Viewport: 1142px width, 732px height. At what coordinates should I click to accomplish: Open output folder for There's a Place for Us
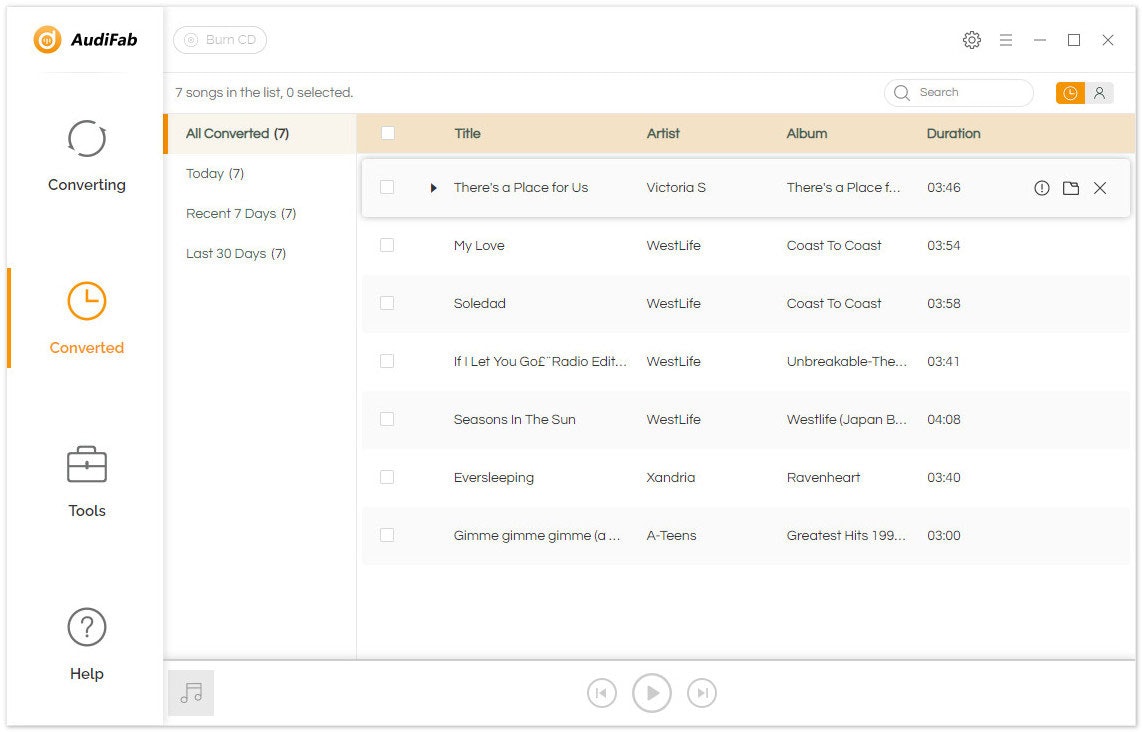pyautogui.click(x=1071, y=188)
